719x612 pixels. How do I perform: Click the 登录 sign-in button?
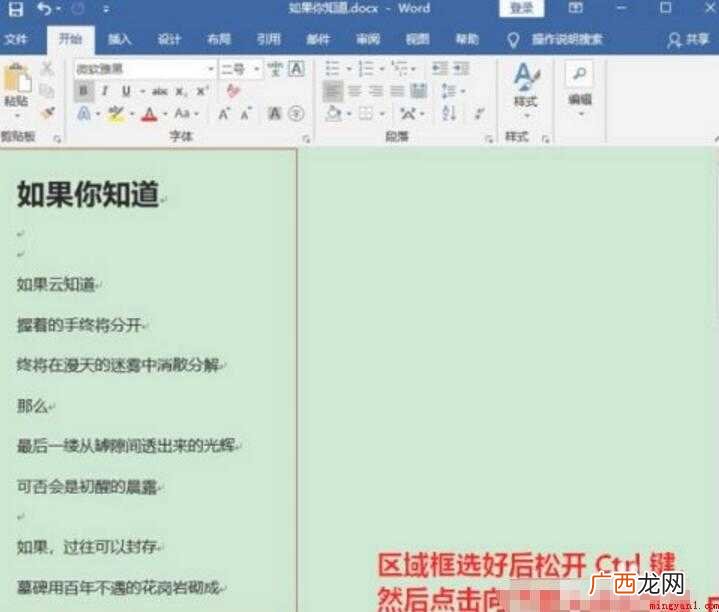522,8
